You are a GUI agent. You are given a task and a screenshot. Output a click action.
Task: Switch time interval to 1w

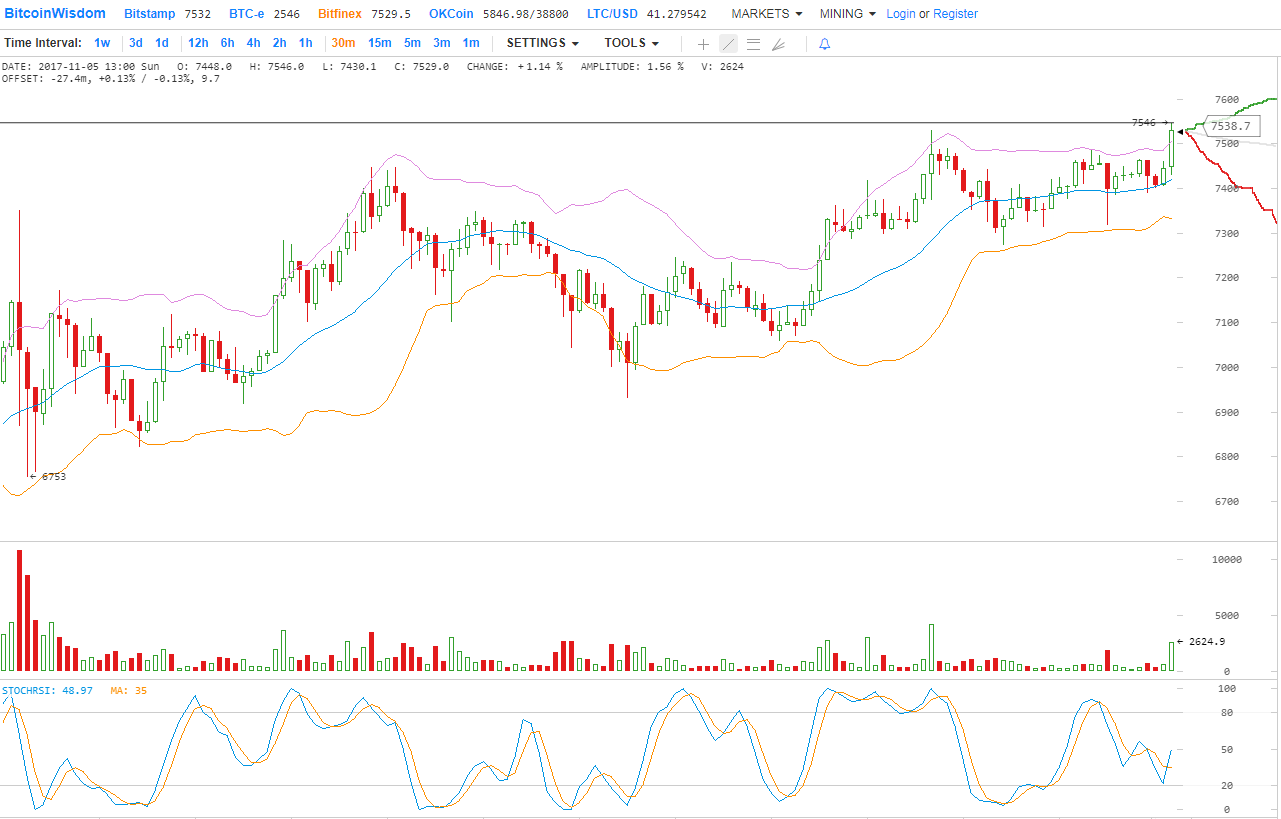(x=102, y=43)
